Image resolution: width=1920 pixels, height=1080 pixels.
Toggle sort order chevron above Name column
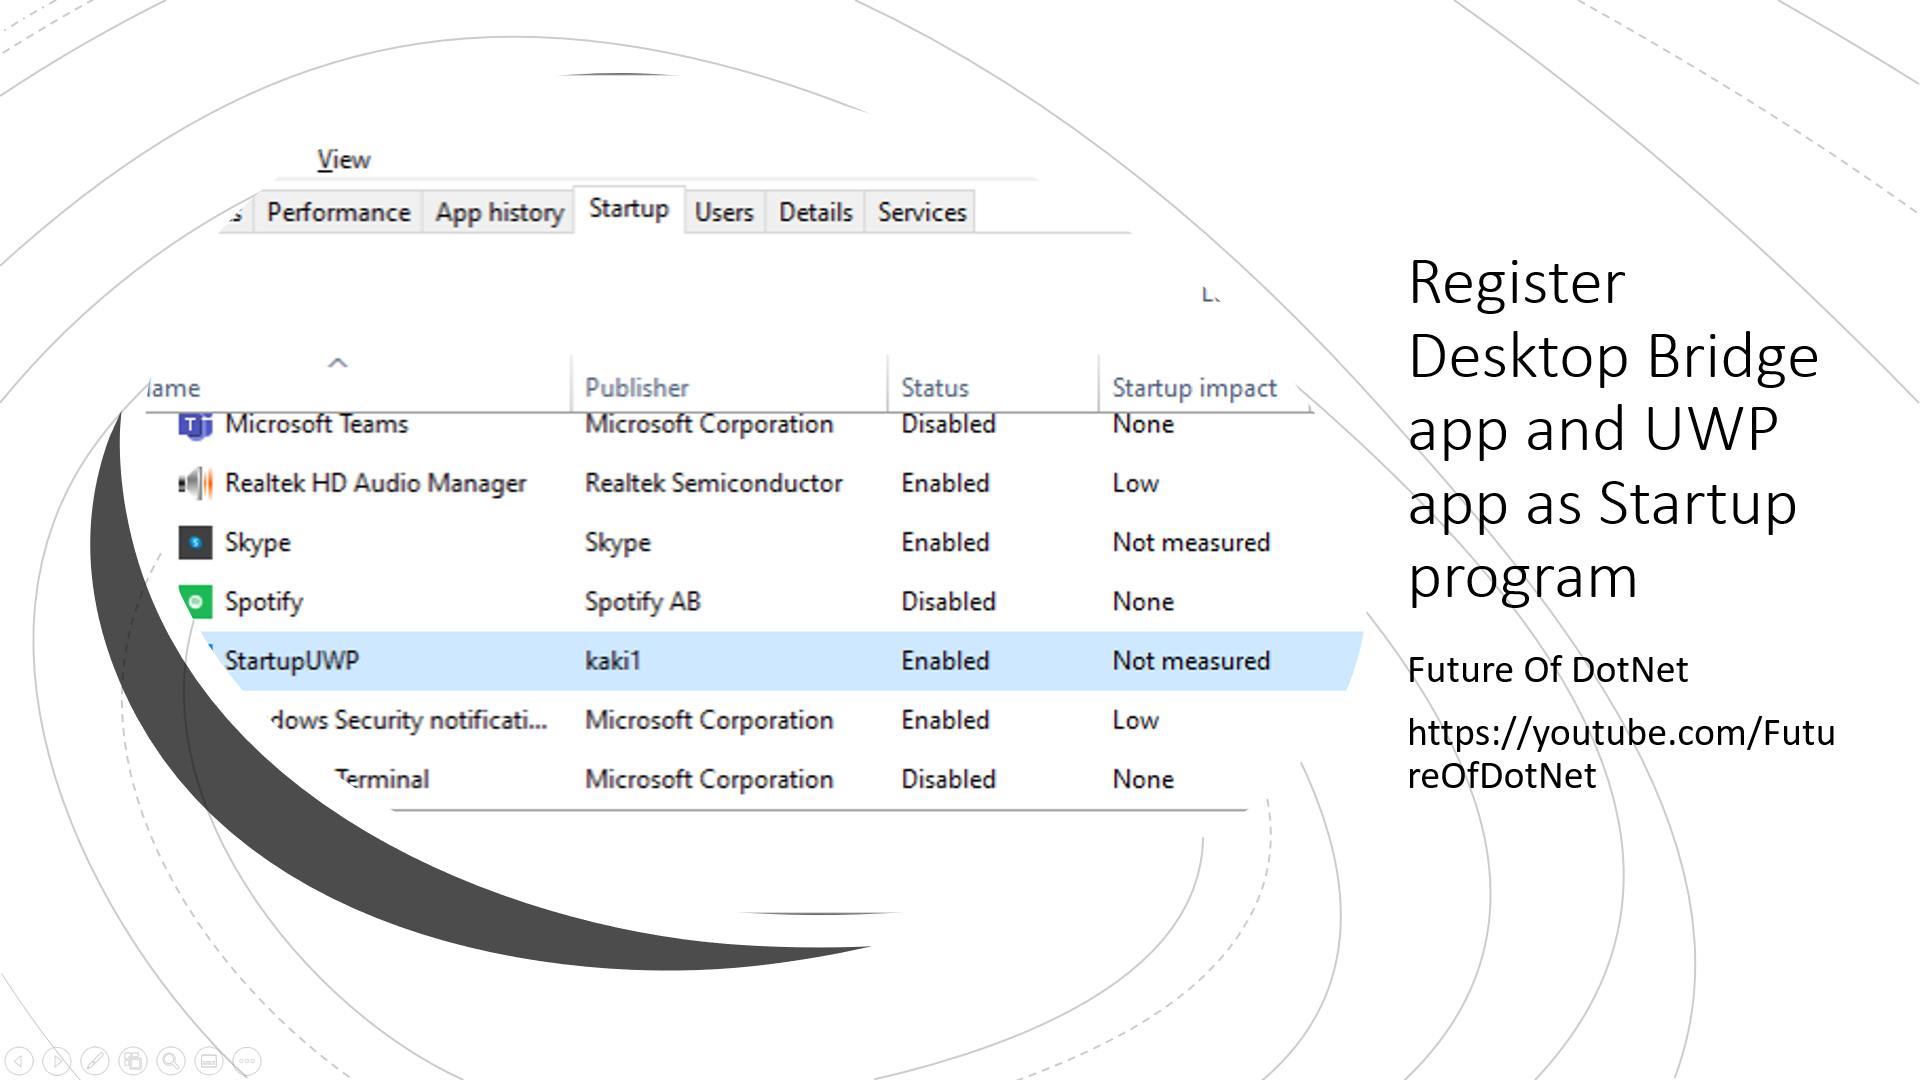pyautogui.click(x=338, y=363)
